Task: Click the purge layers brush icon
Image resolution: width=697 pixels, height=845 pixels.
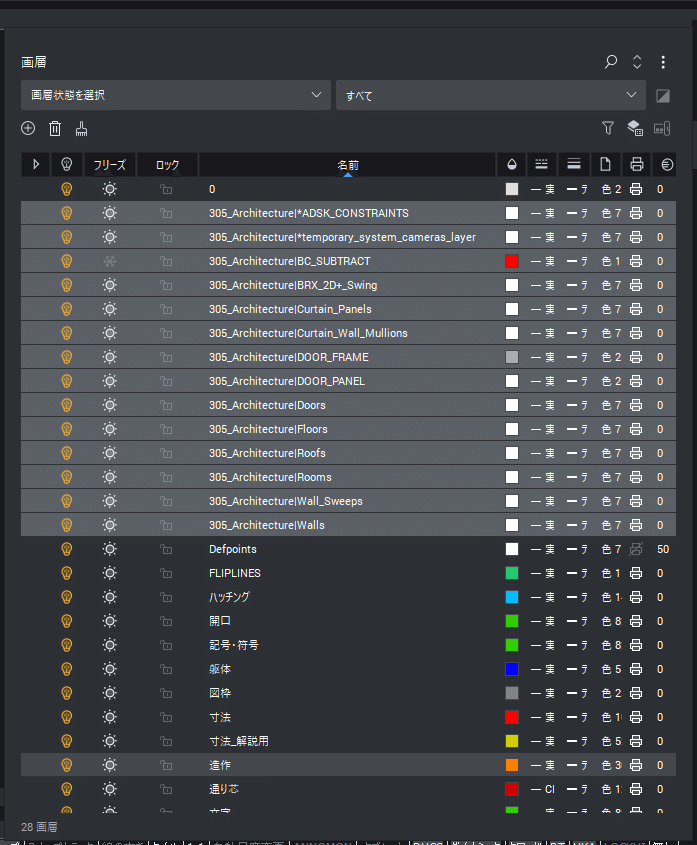Action: [82, 128]
